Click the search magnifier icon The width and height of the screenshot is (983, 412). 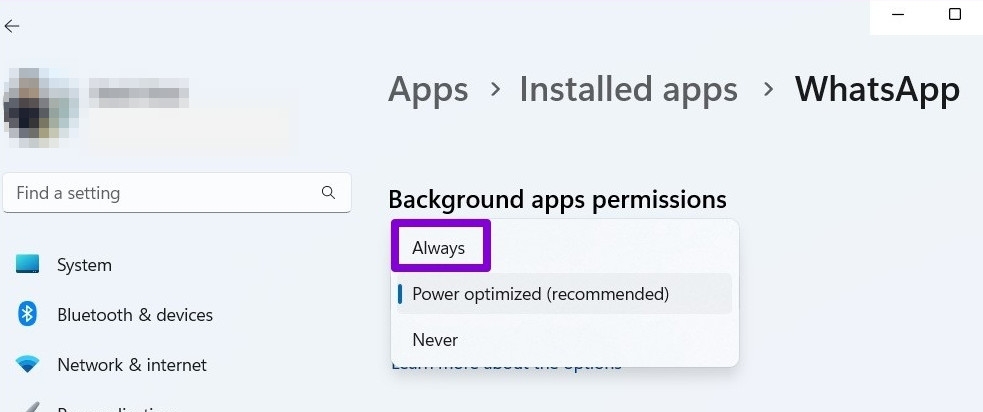[328, 192]
